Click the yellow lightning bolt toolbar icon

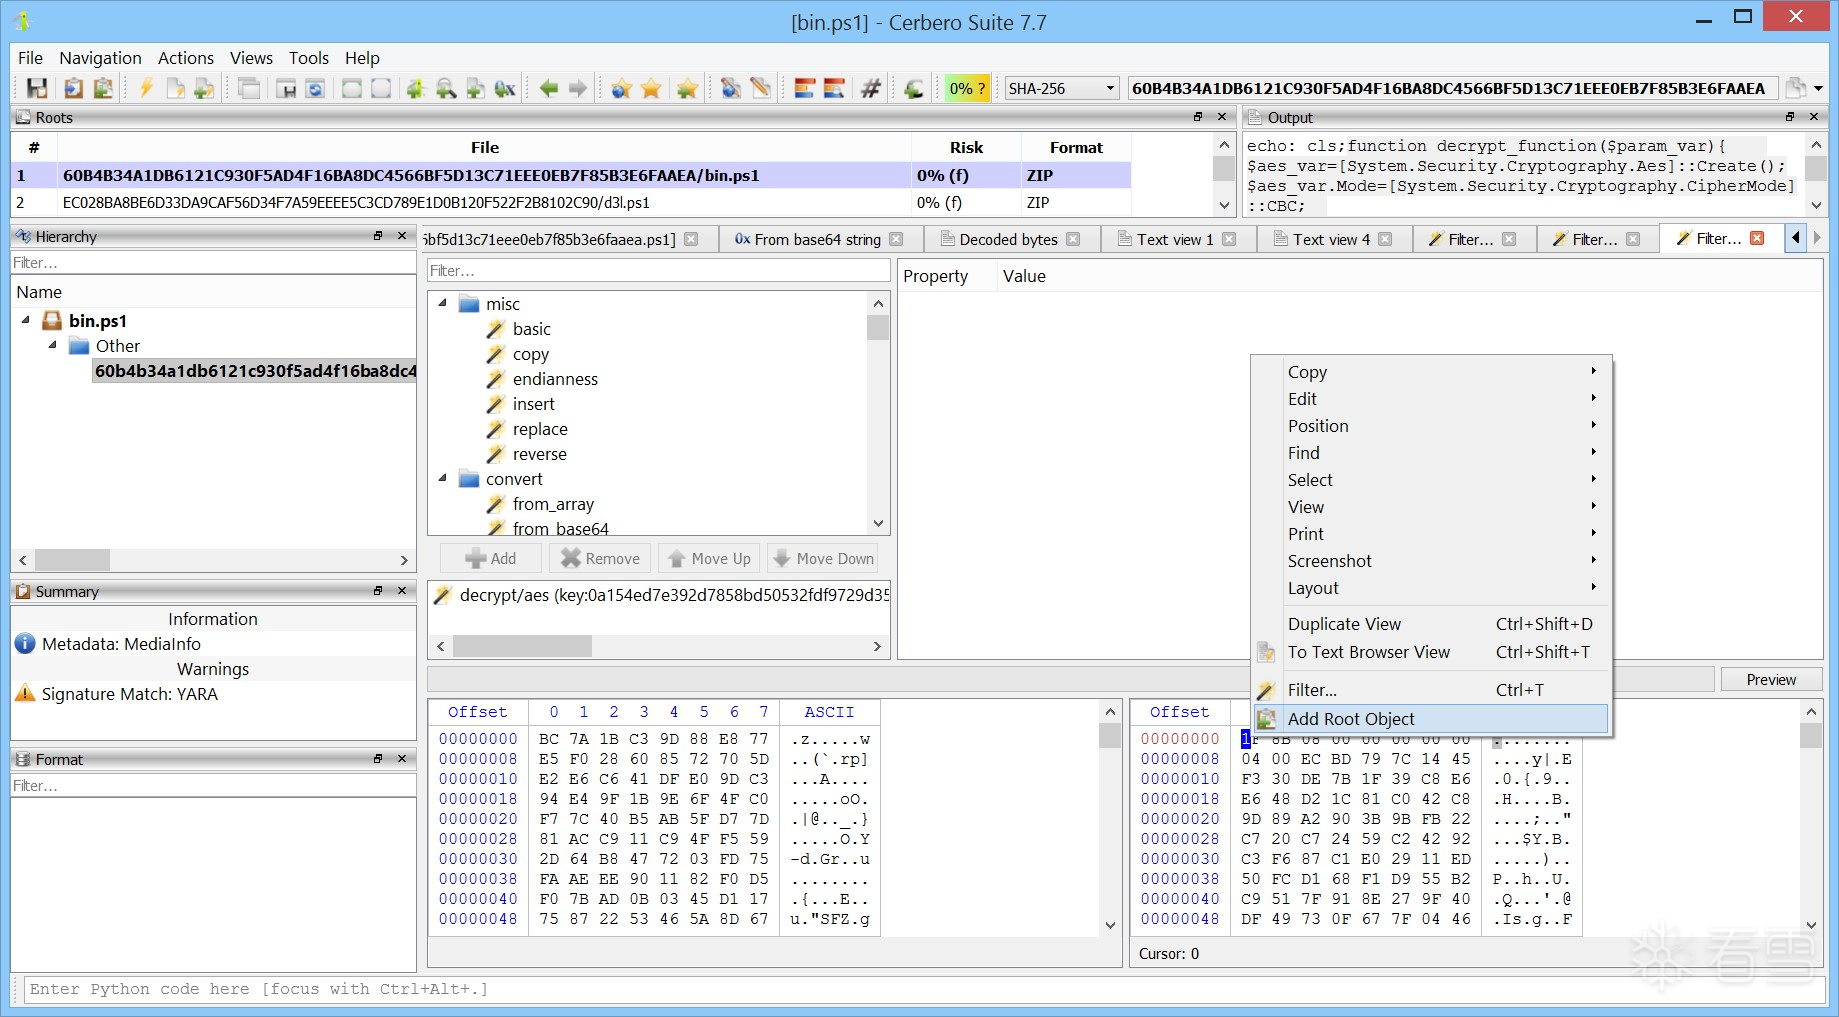146,88
